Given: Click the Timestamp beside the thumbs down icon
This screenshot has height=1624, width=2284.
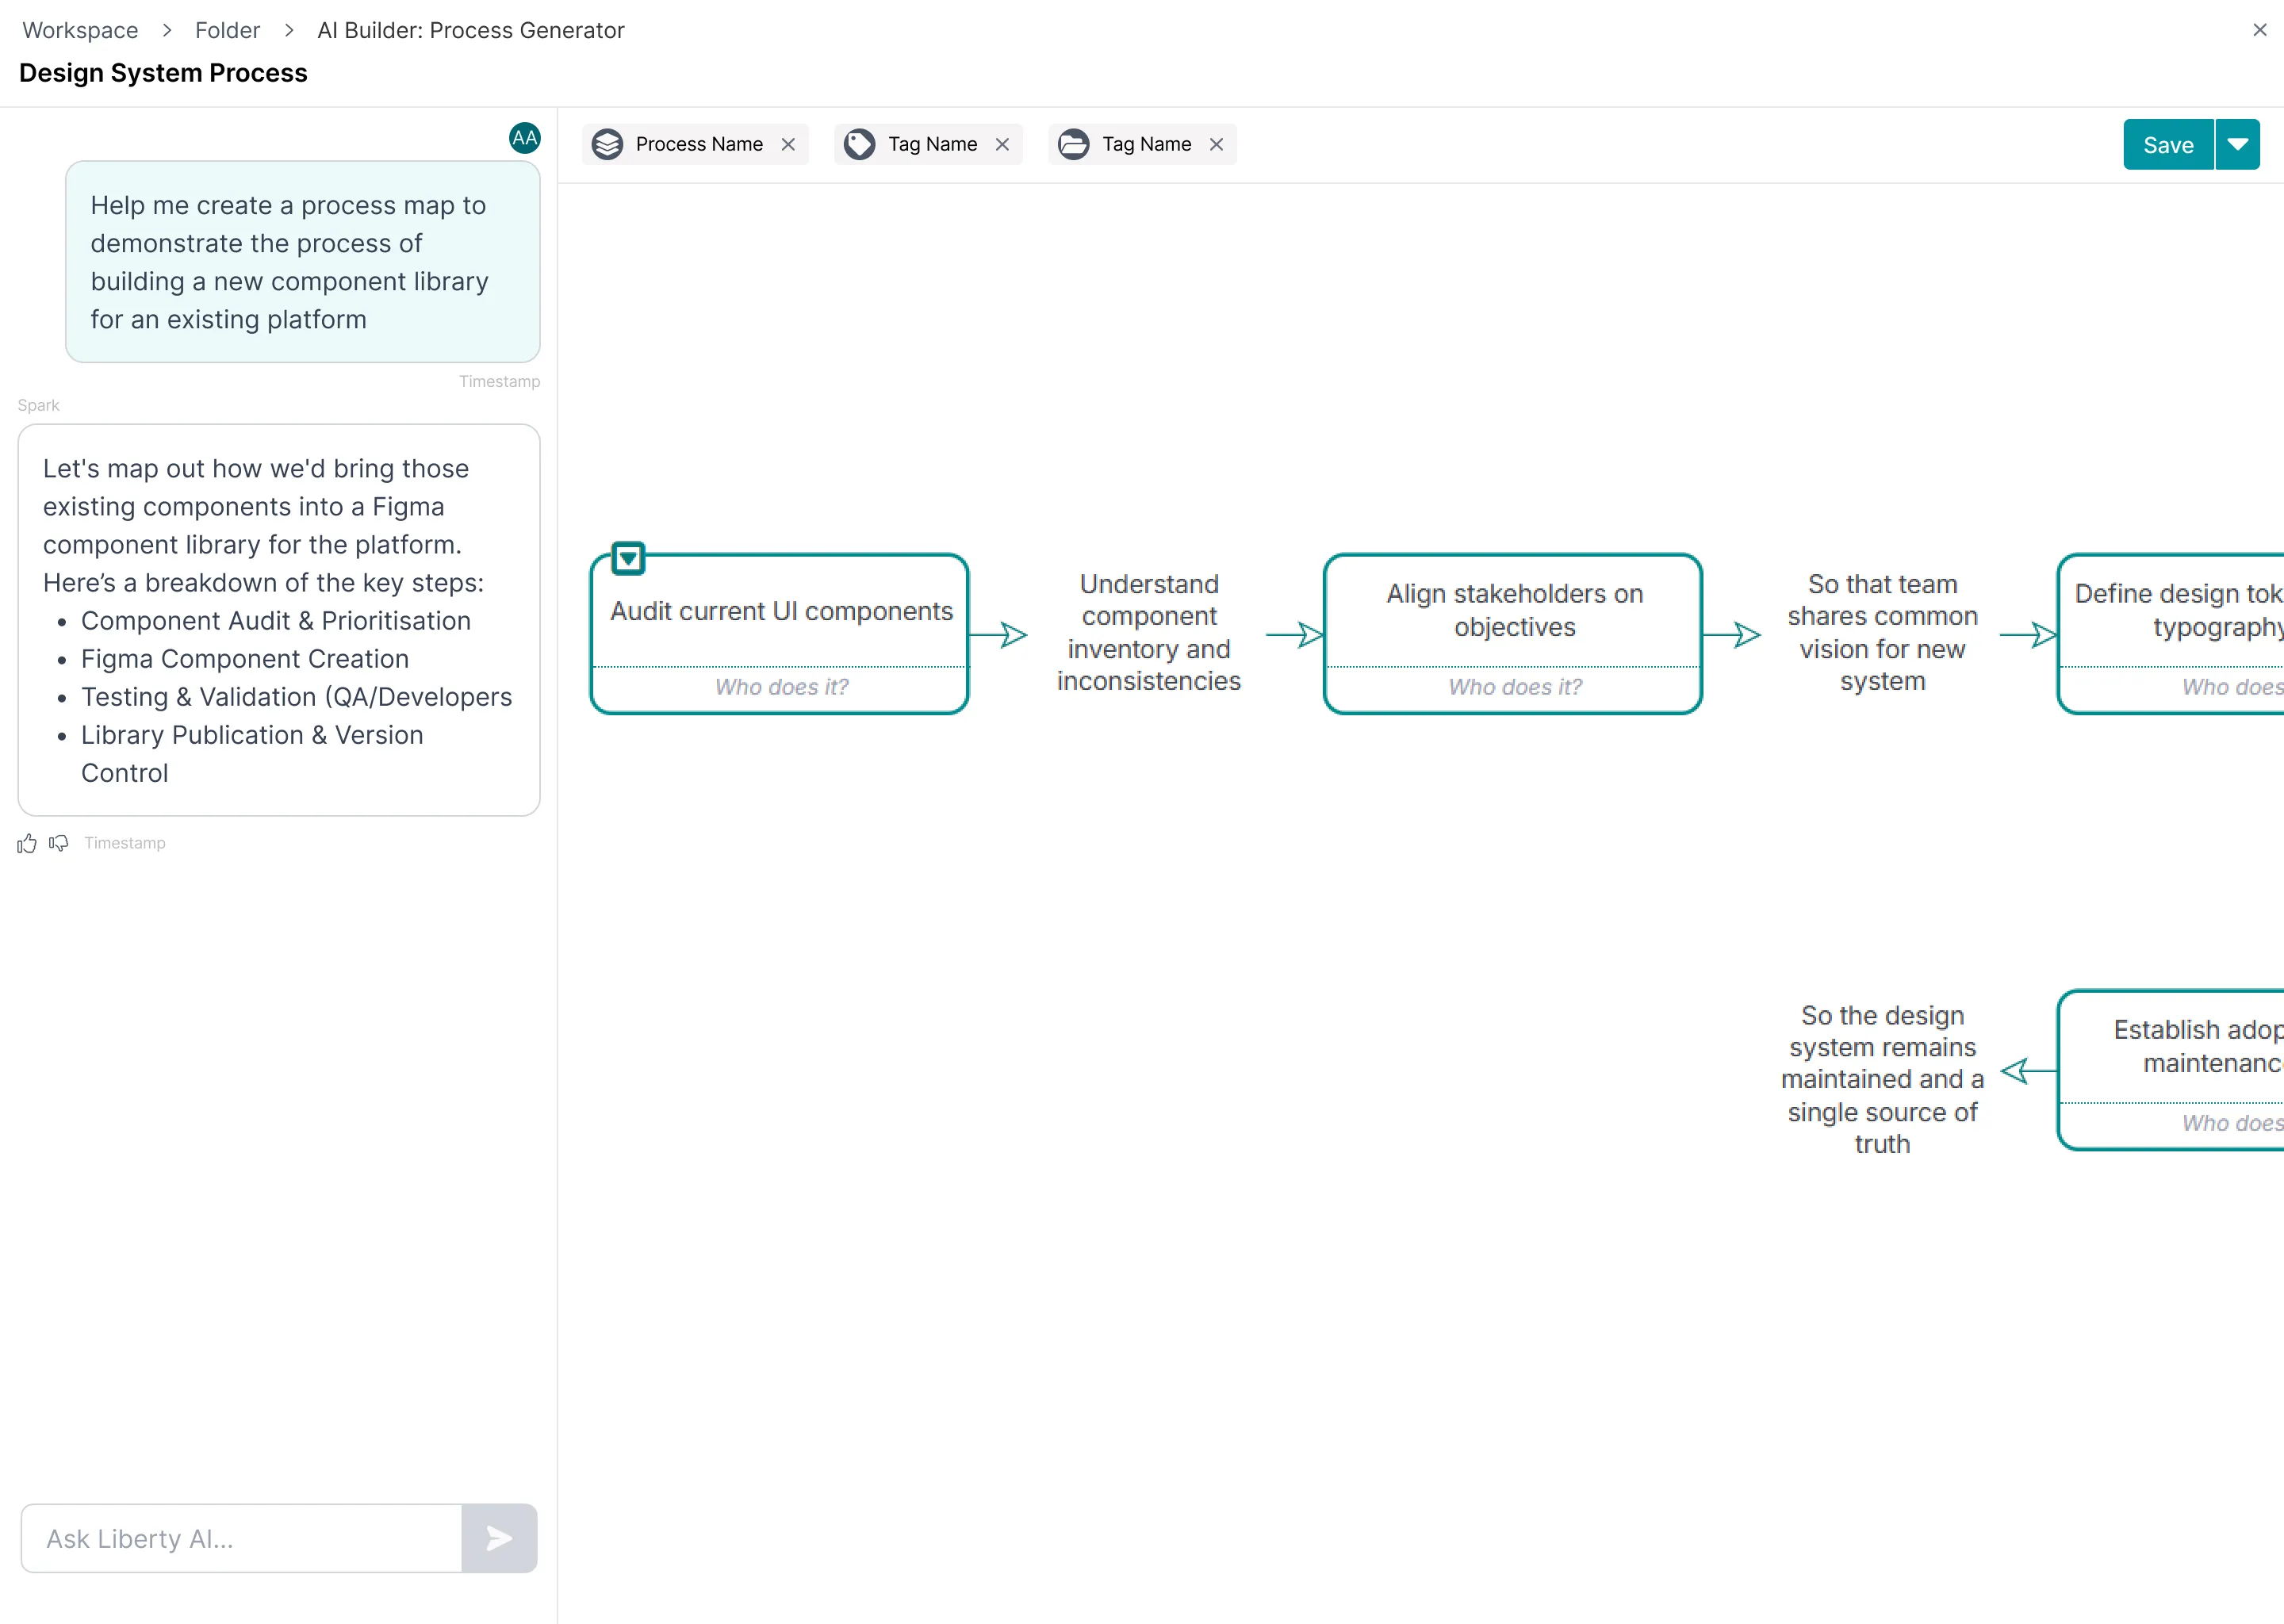Looking at the screenshot, I should (125, 843).
